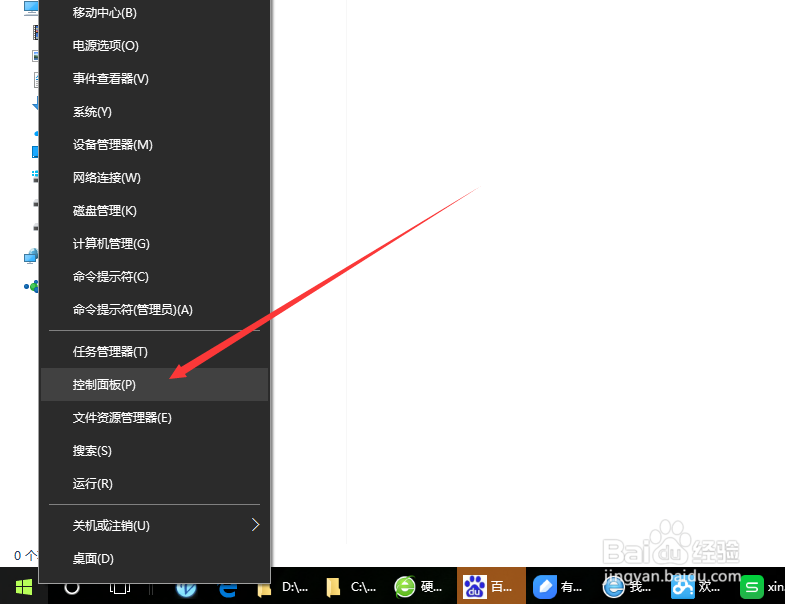Select This PC monitor icon in sidebar

31,7
